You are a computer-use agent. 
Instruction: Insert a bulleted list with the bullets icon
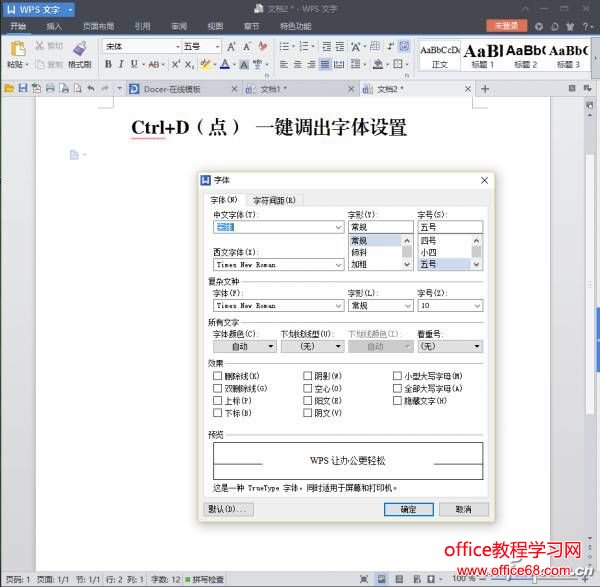click(x=284, y=47)
